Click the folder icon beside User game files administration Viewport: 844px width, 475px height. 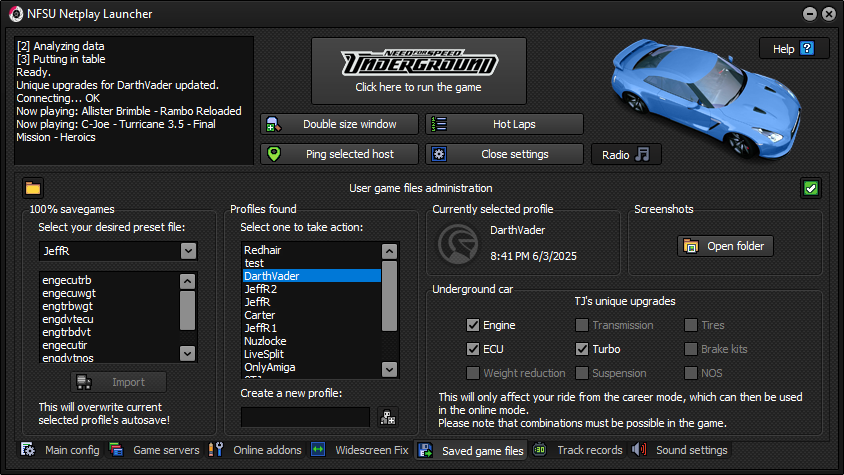[33, 188]
